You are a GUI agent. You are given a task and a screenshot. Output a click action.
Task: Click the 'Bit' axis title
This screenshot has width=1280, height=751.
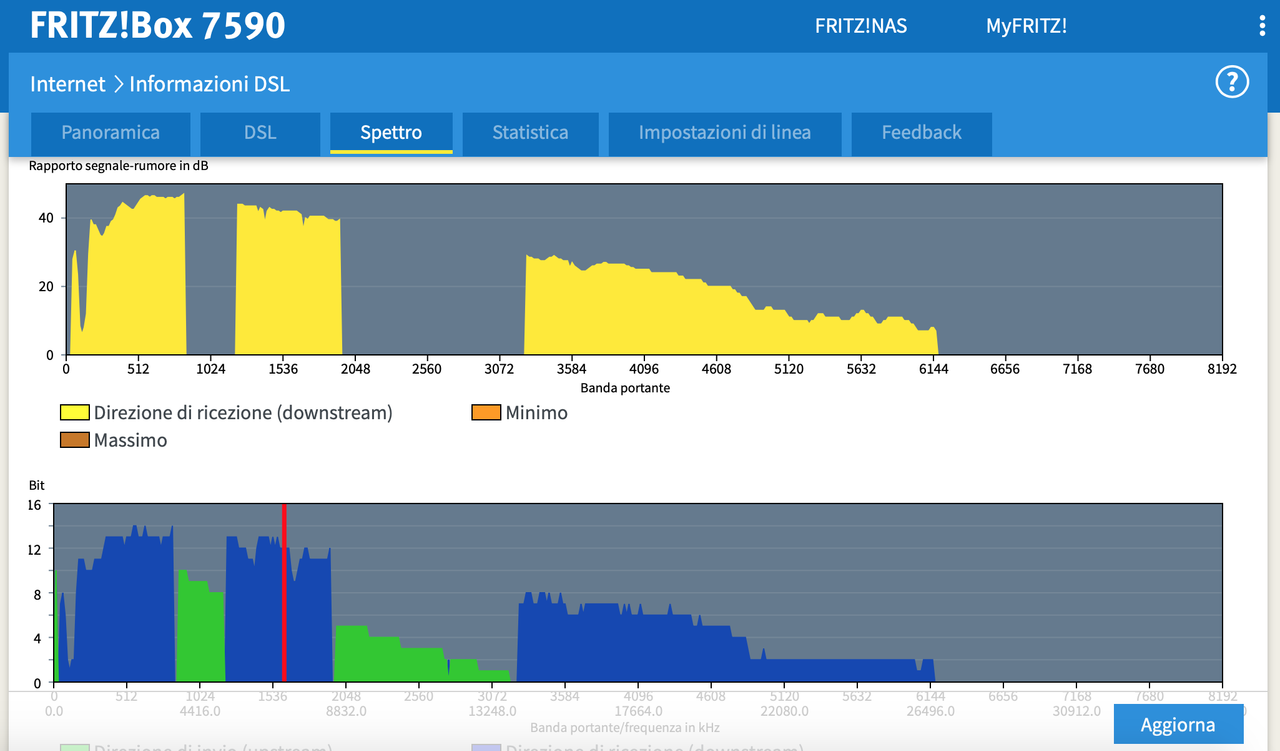pyautogui.click(x=37, y=485)
